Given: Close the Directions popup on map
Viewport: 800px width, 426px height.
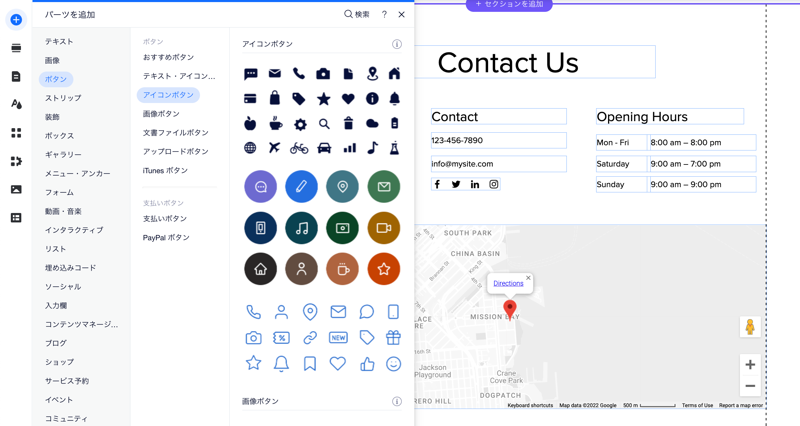Looking at the screenshot, I should (528, 278).
